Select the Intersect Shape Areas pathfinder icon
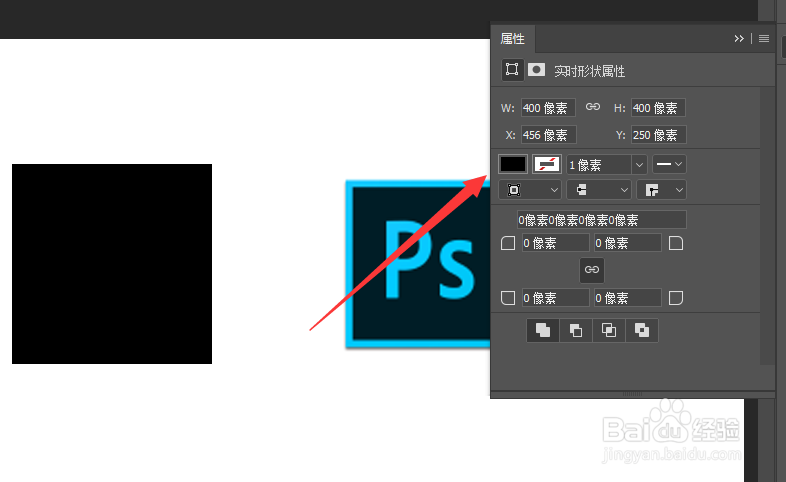 point(609,330)
